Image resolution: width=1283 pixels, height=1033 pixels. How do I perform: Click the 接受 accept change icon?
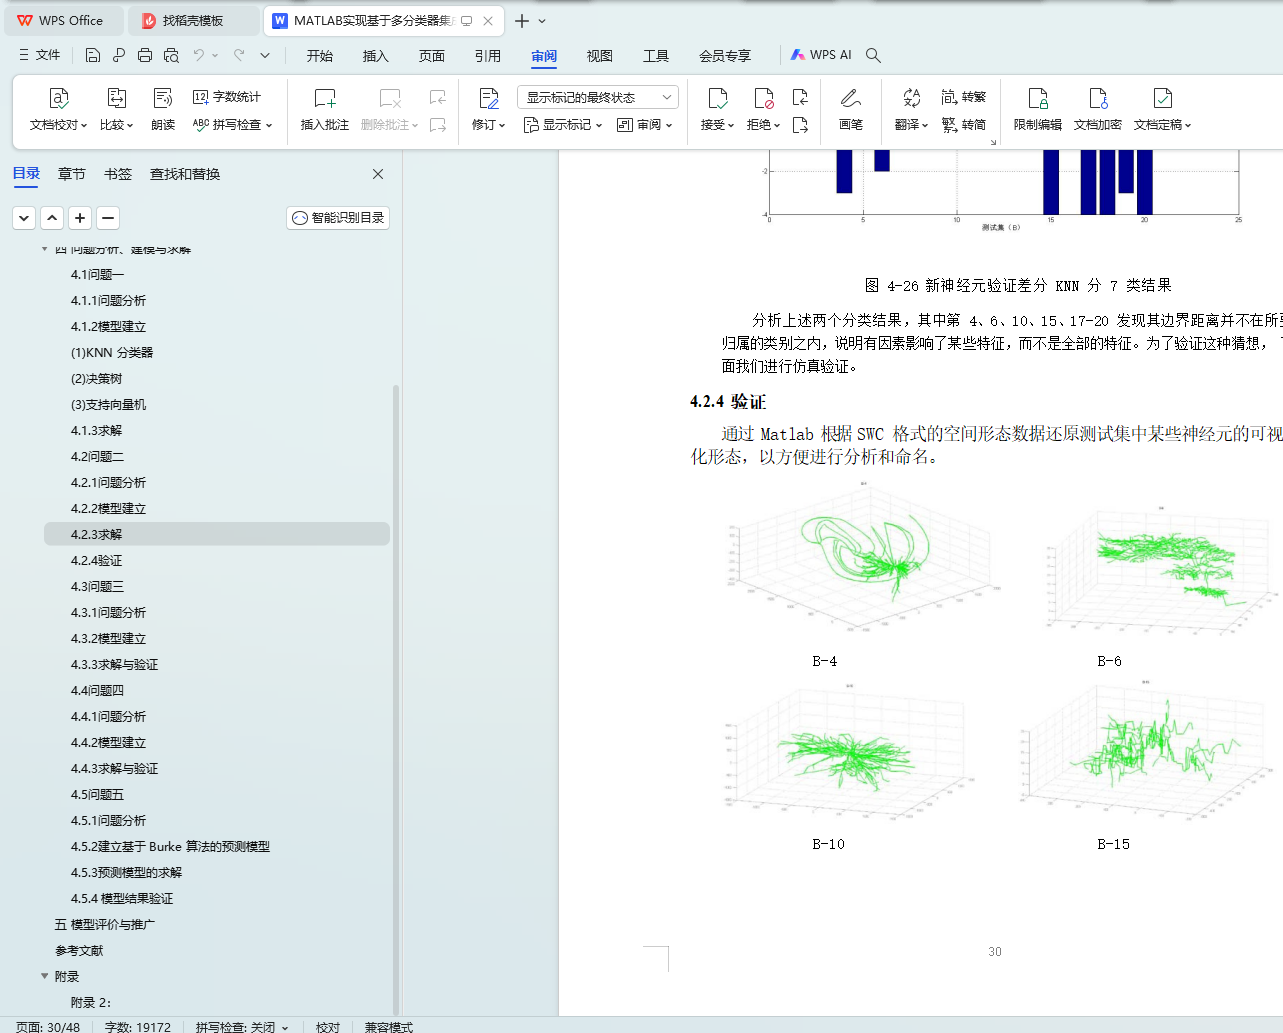(x=717, y=98)
